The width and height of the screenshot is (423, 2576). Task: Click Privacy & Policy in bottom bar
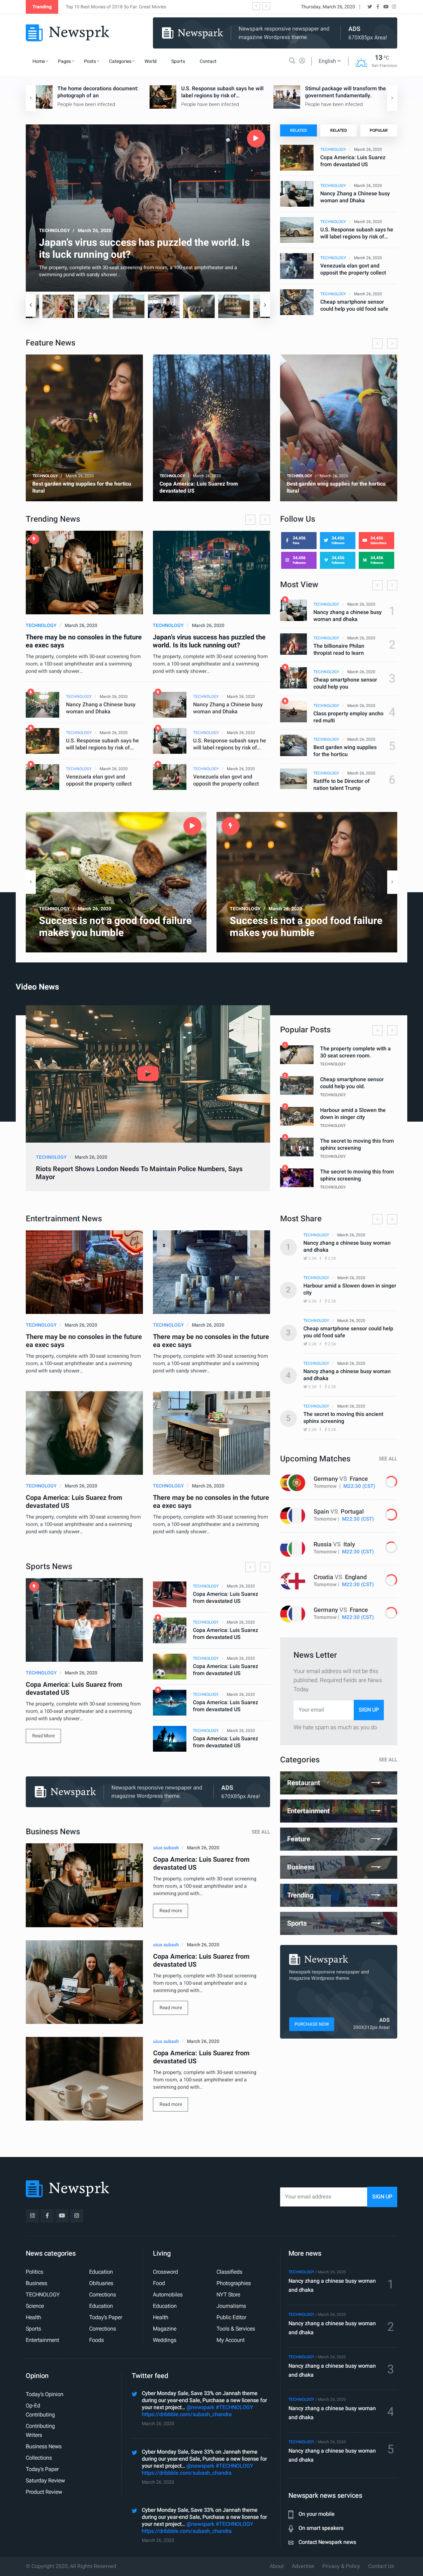click(x=341, y=2566)
